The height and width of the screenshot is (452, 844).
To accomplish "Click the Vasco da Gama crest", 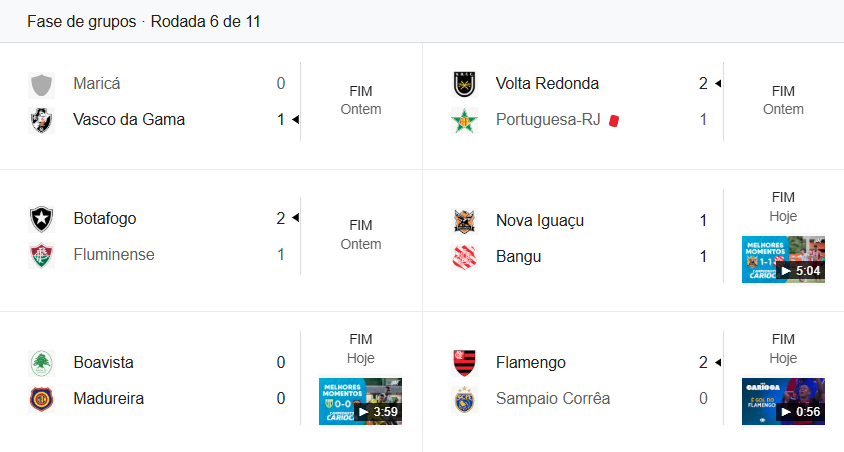I will (x=41, y=120).
